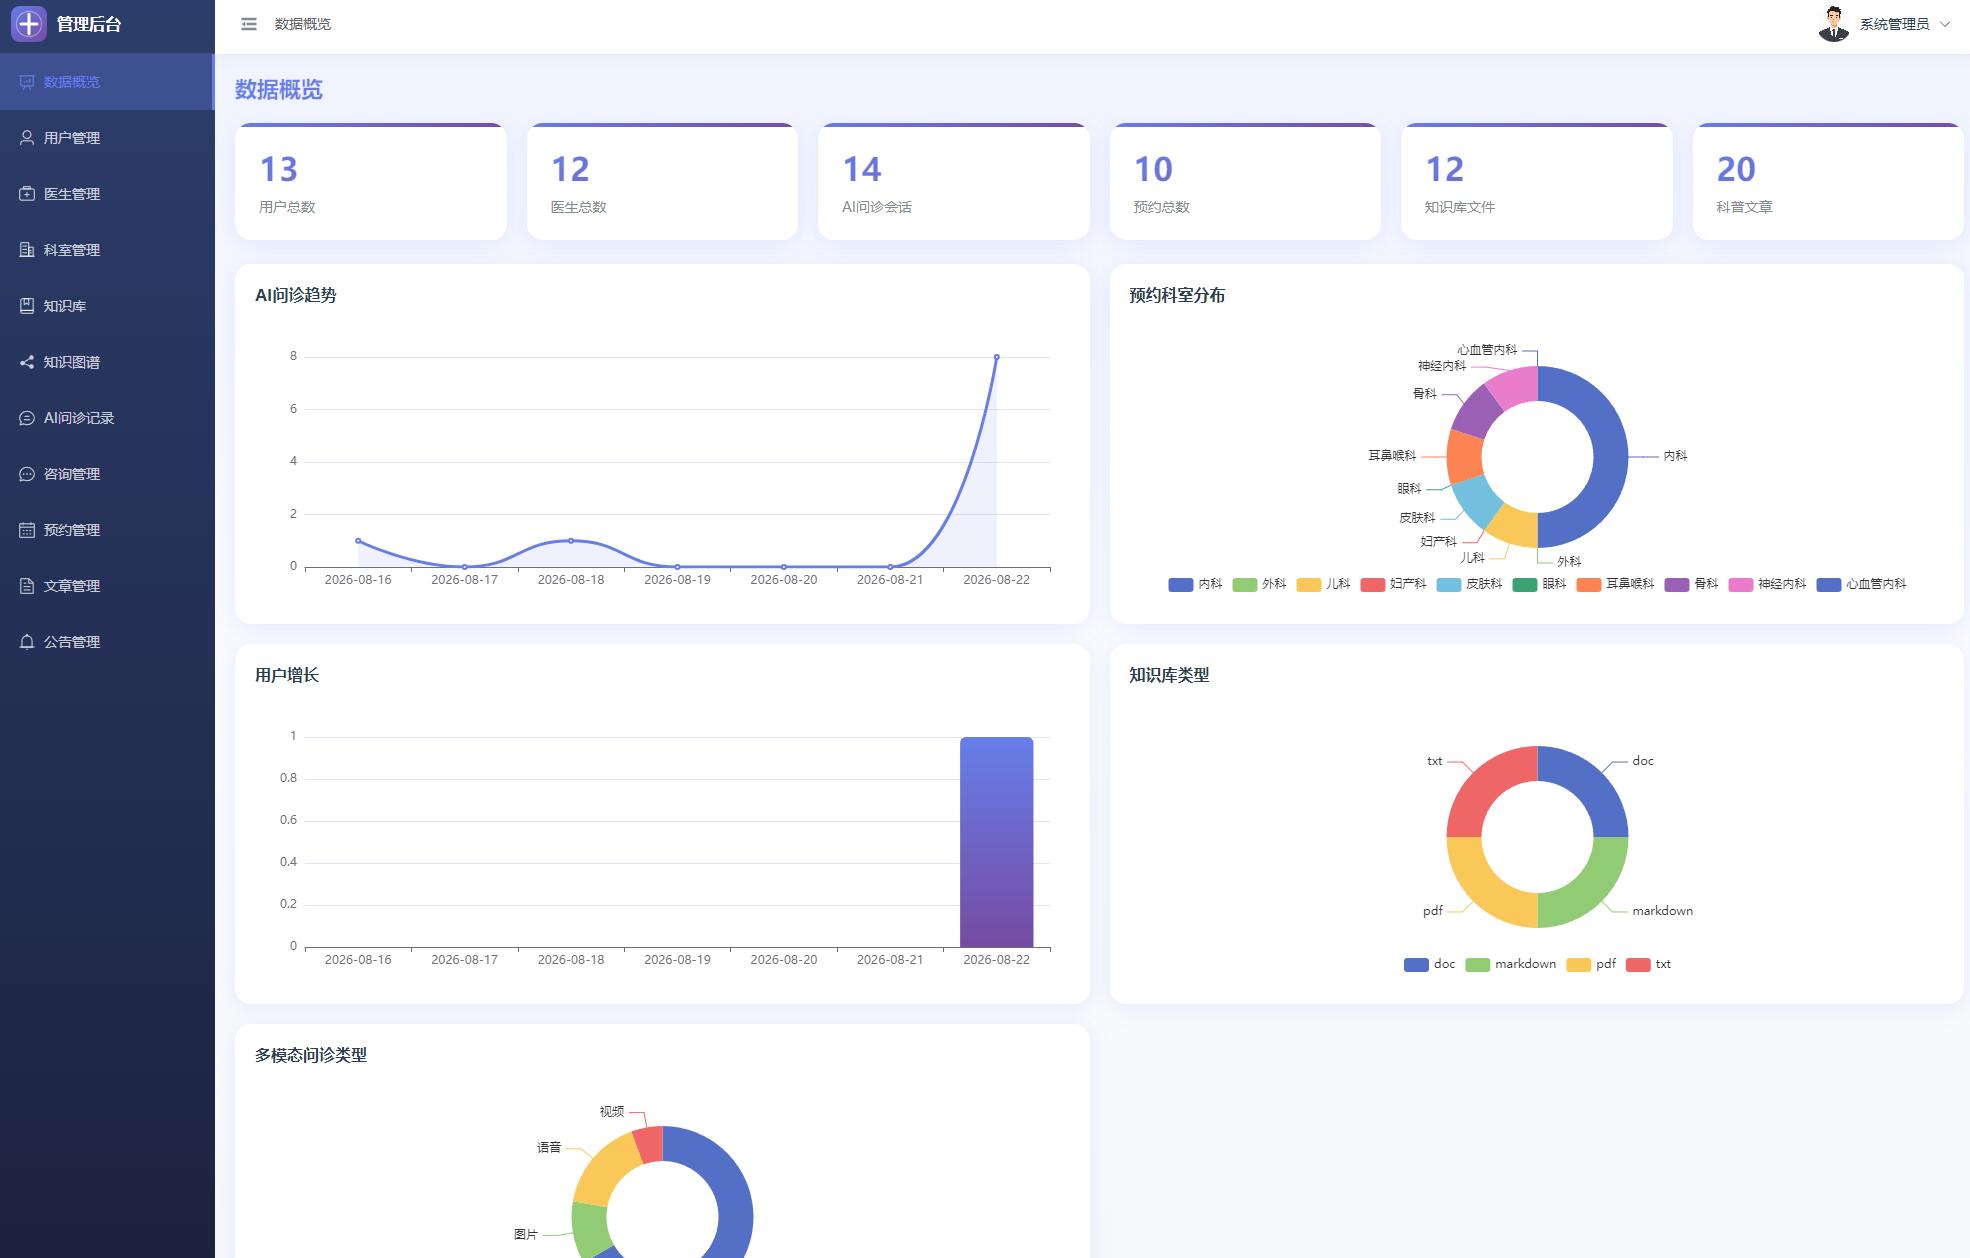Toggle doc legend in 知识库类型 chart
Viewport: 1970px width, 1258px height.
coord(1429,964)
